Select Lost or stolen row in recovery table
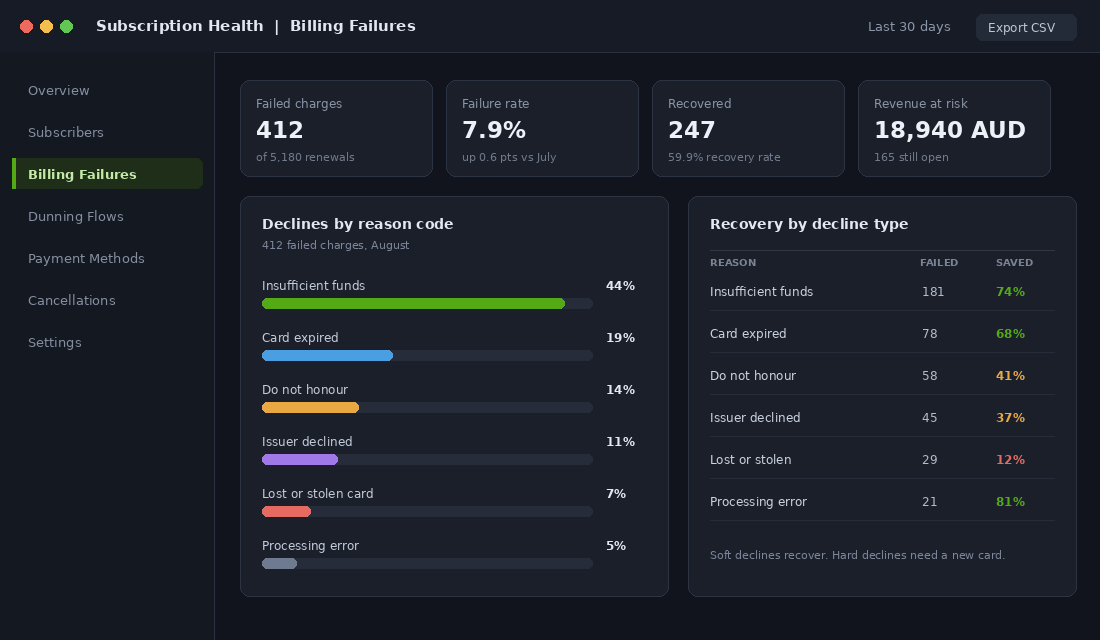Viewport: 1100px width, 640px height. [x=882, y=460]
